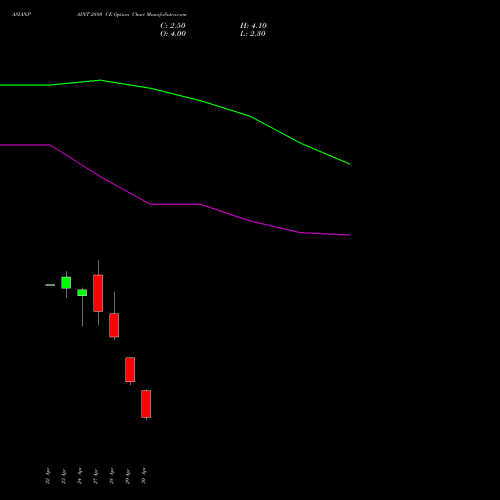The width and height of the screenshot is (500, 500).
Task: Click the 'ASIANP' symbol label
Action: click(x=21, y=15)
